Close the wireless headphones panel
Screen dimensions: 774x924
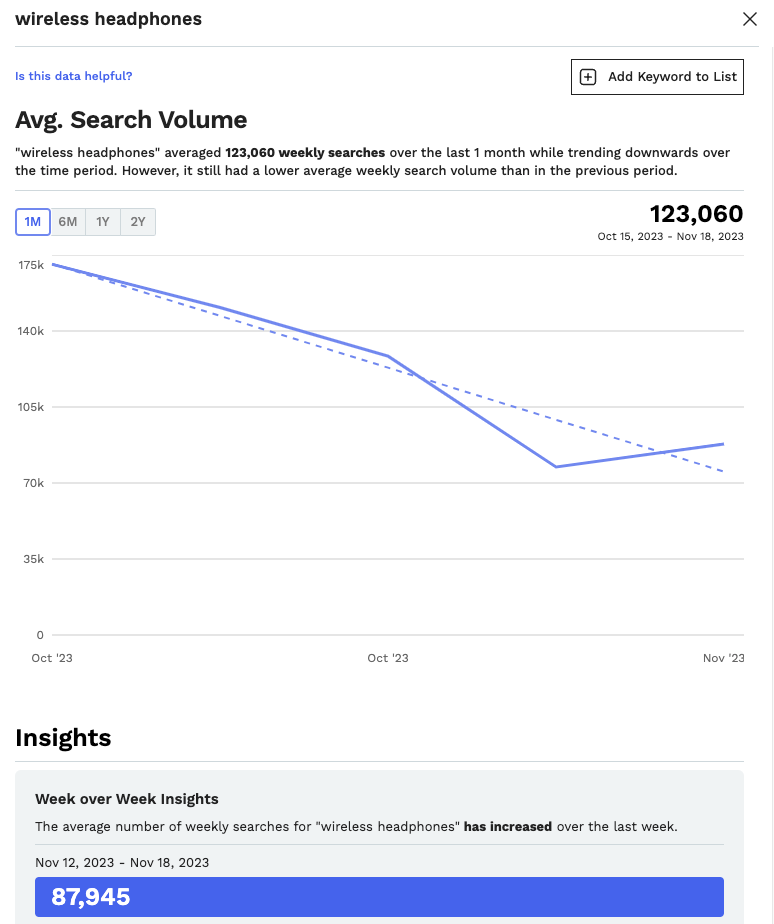tap(750, 19)
